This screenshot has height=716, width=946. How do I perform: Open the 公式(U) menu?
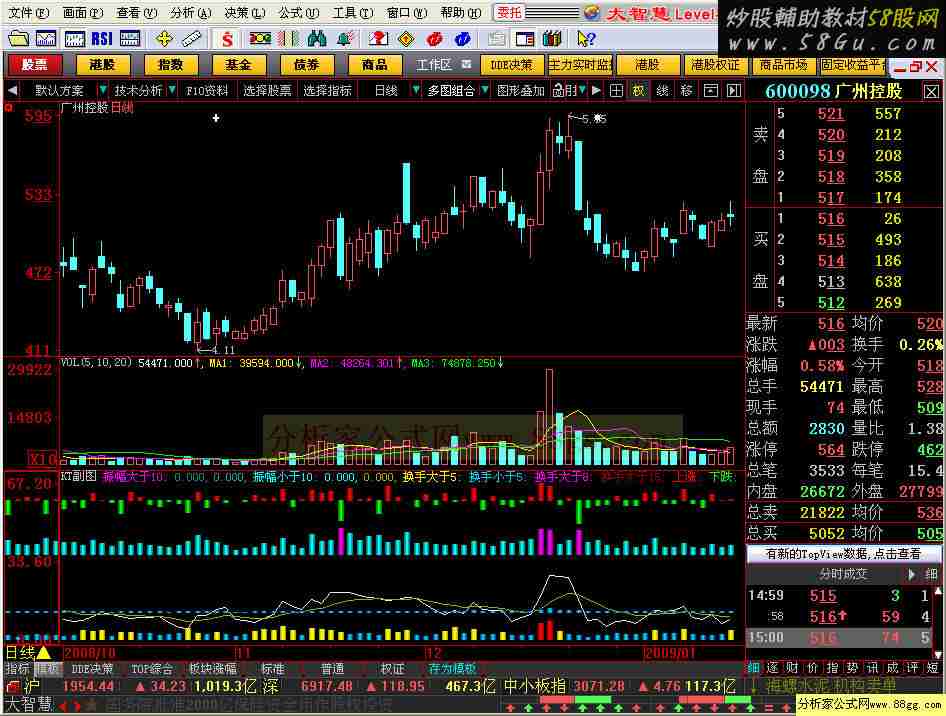tap(299, 13)
